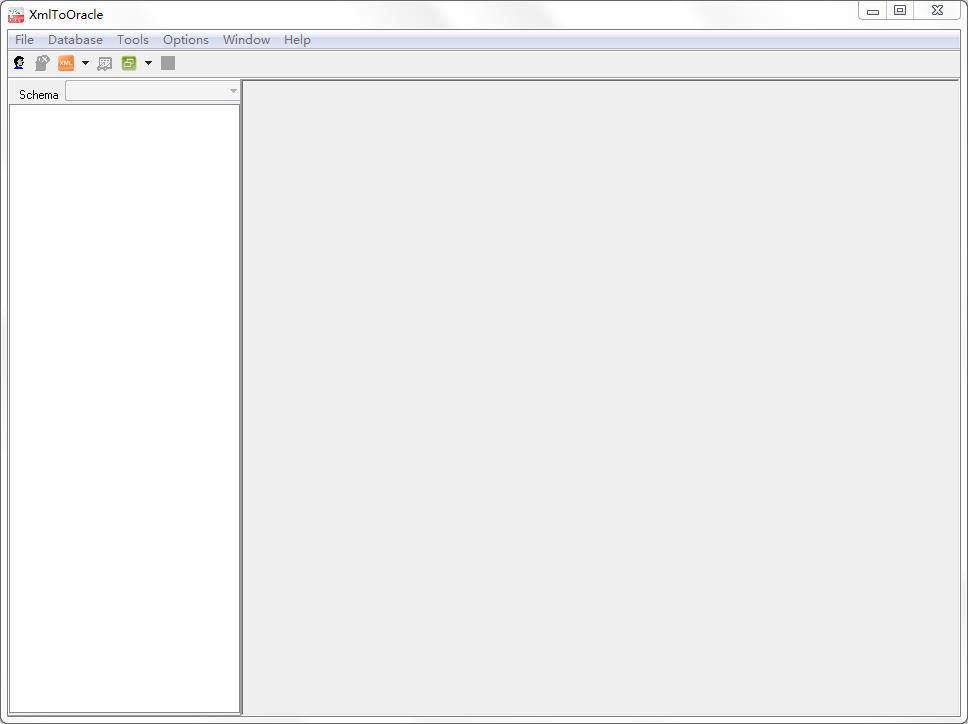Open the Help menu
Screen dimensions: 968x724
[297, 40]
